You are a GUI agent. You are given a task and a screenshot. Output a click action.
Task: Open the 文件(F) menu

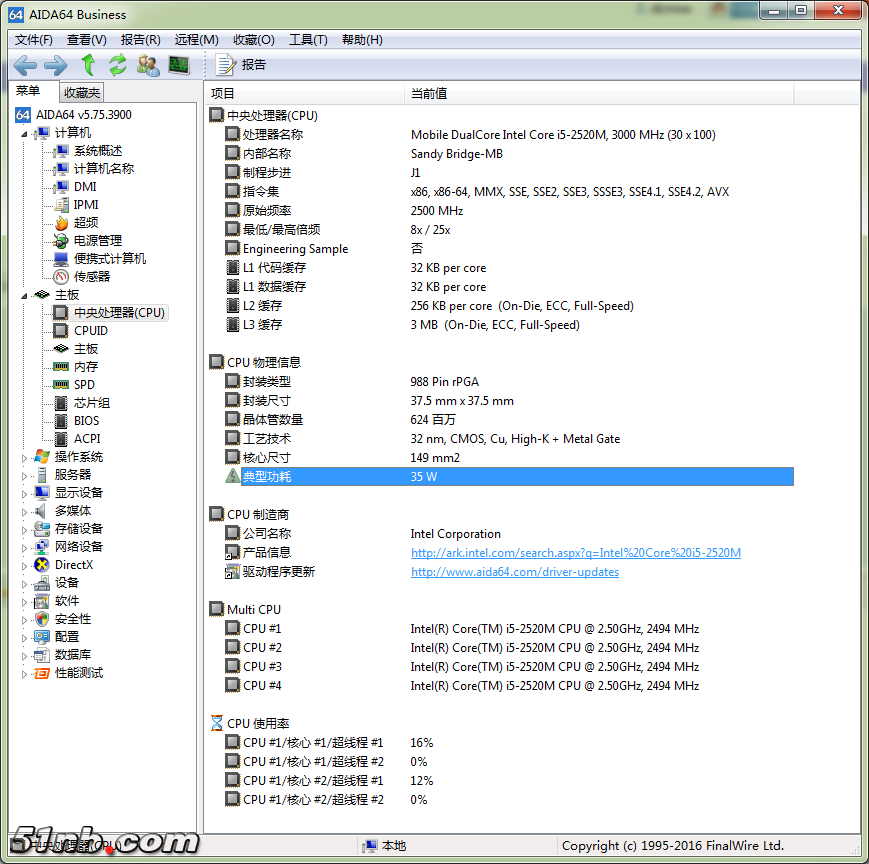tap(34, 40)
